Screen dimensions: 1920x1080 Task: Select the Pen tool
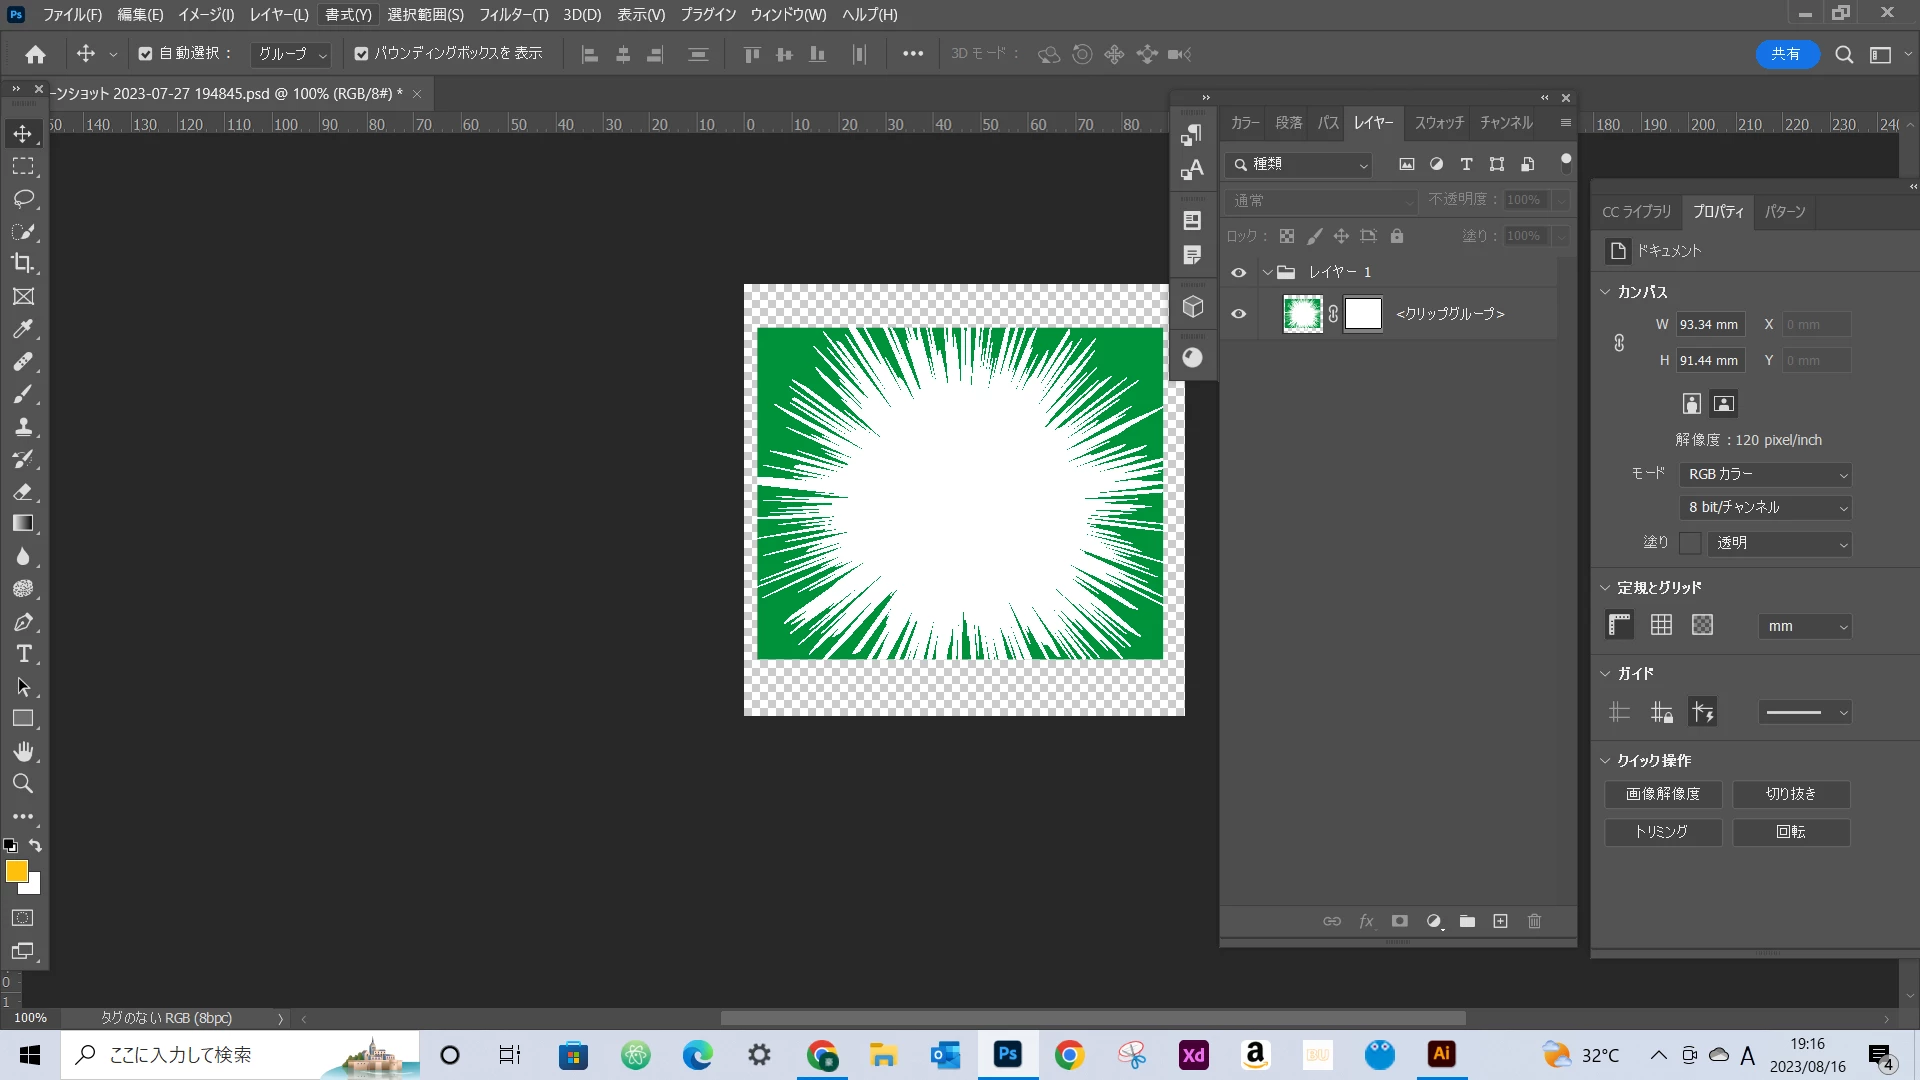tap(23, 622)
